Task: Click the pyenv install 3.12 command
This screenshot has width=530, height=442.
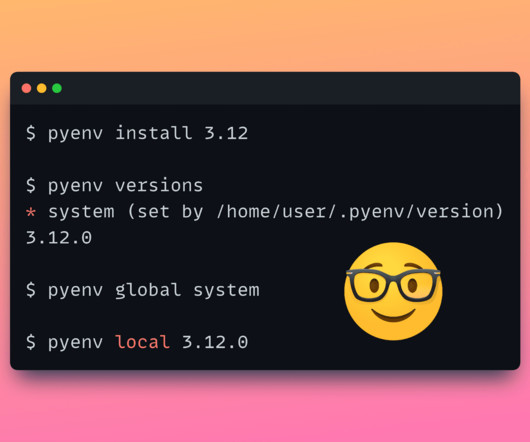Action: [x=148, y=133]
